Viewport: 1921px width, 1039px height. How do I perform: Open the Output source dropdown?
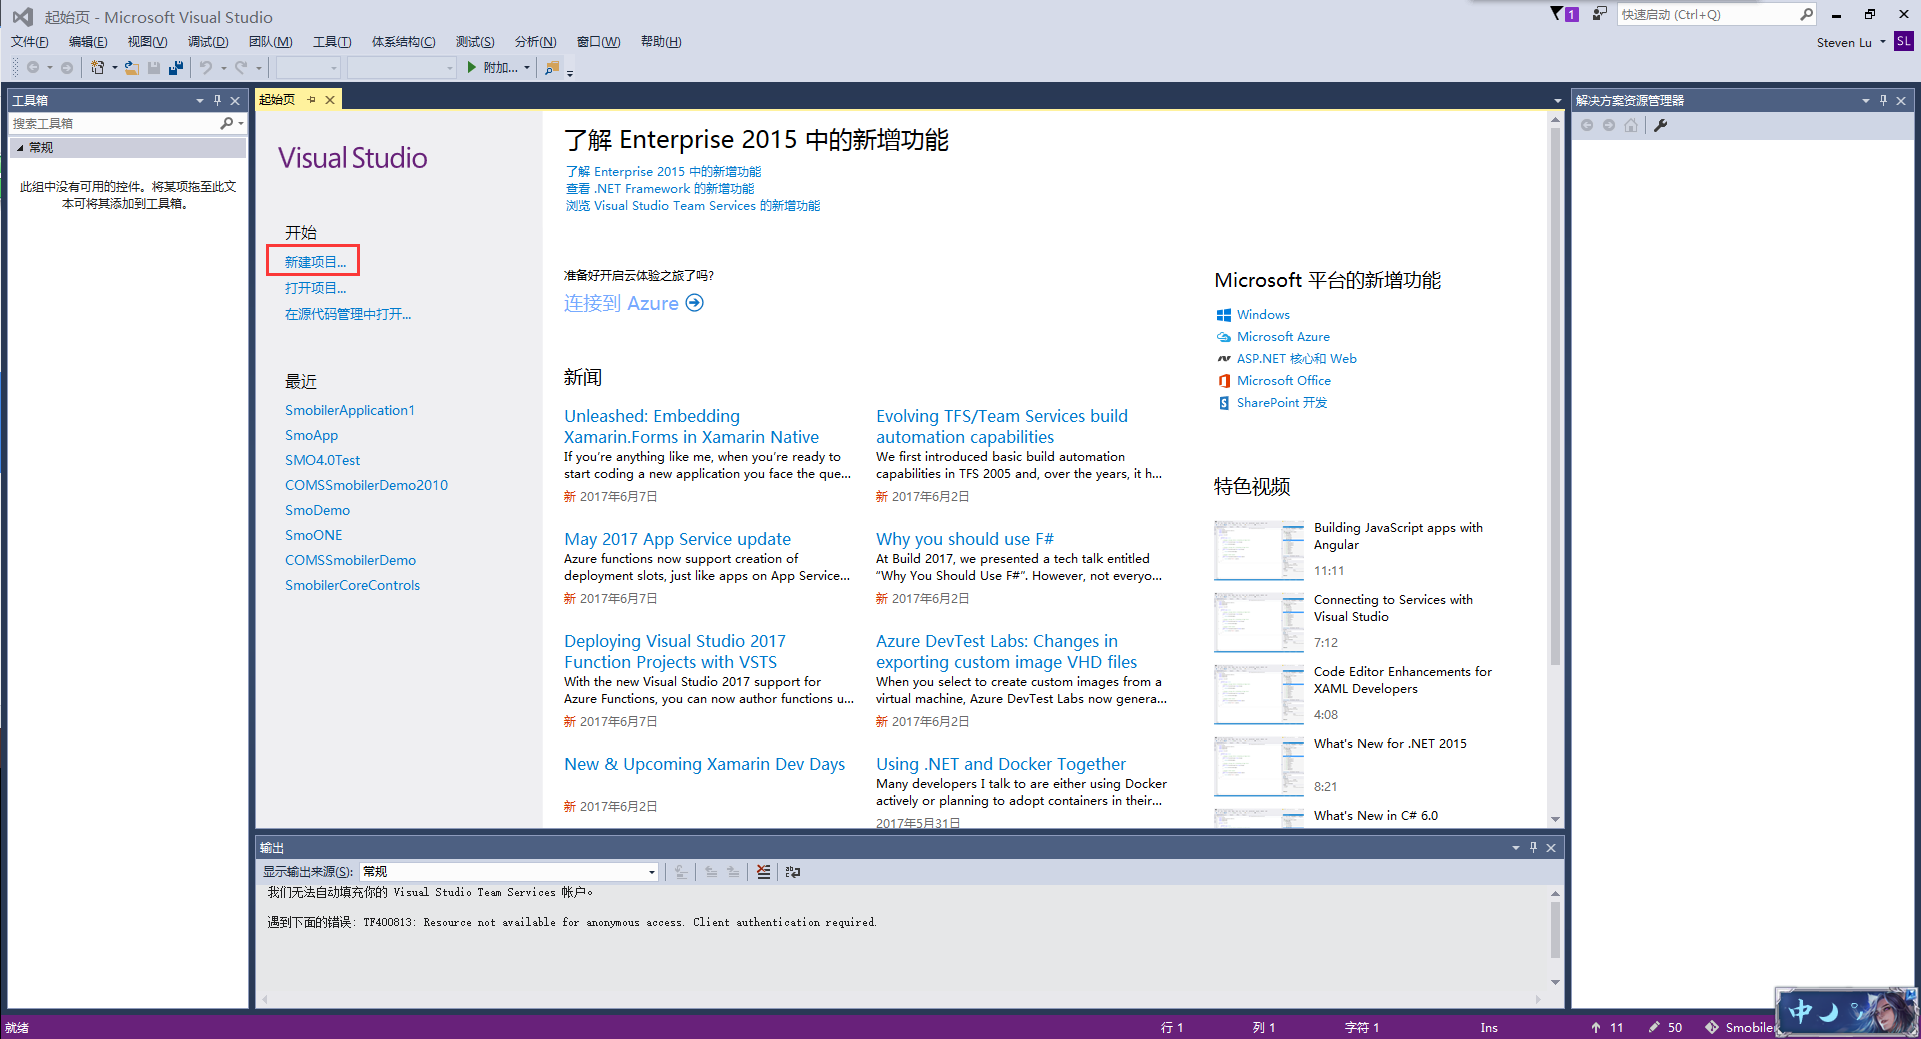[652, 872]
